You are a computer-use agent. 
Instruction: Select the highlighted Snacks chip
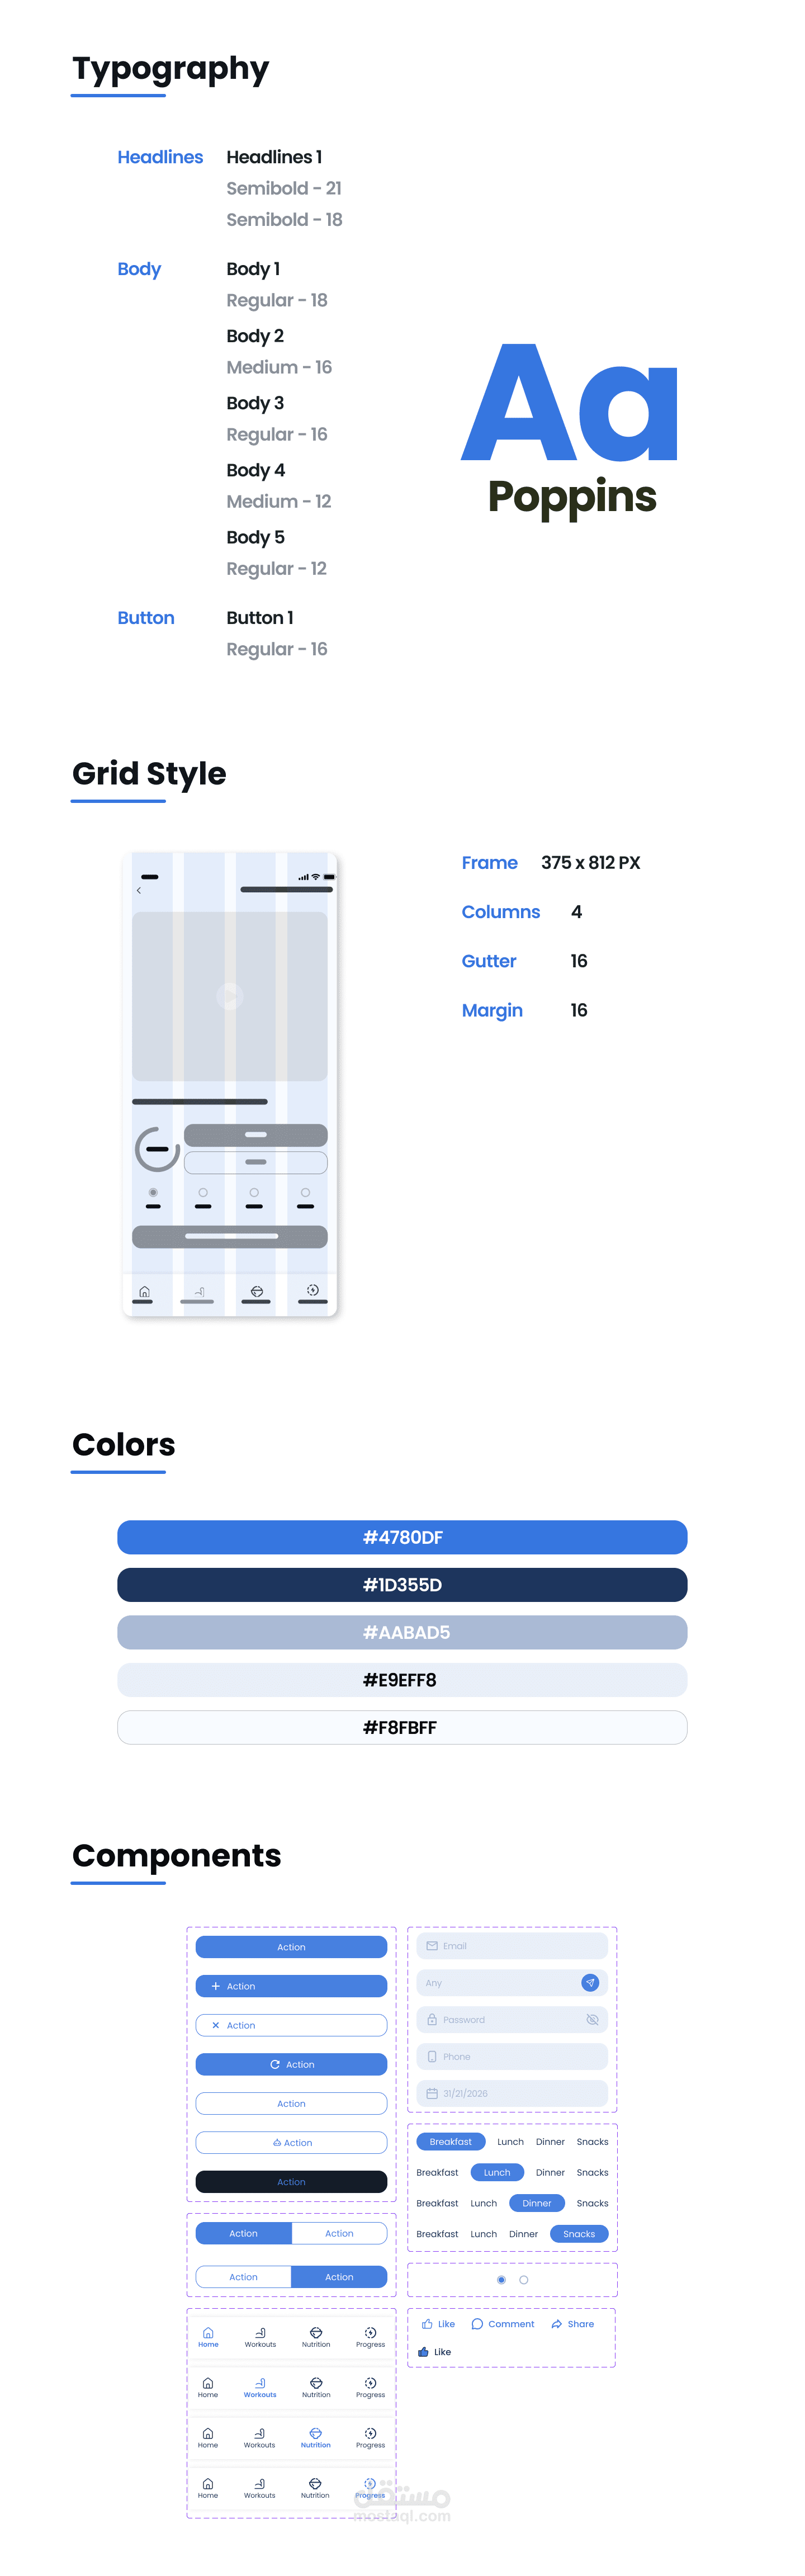pyautogui.click(x=579, y=2233)
